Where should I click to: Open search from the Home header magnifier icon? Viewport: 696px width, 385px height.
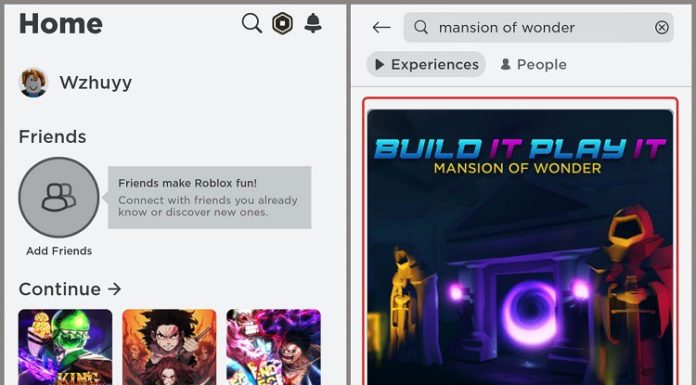(x=252, y=23)
